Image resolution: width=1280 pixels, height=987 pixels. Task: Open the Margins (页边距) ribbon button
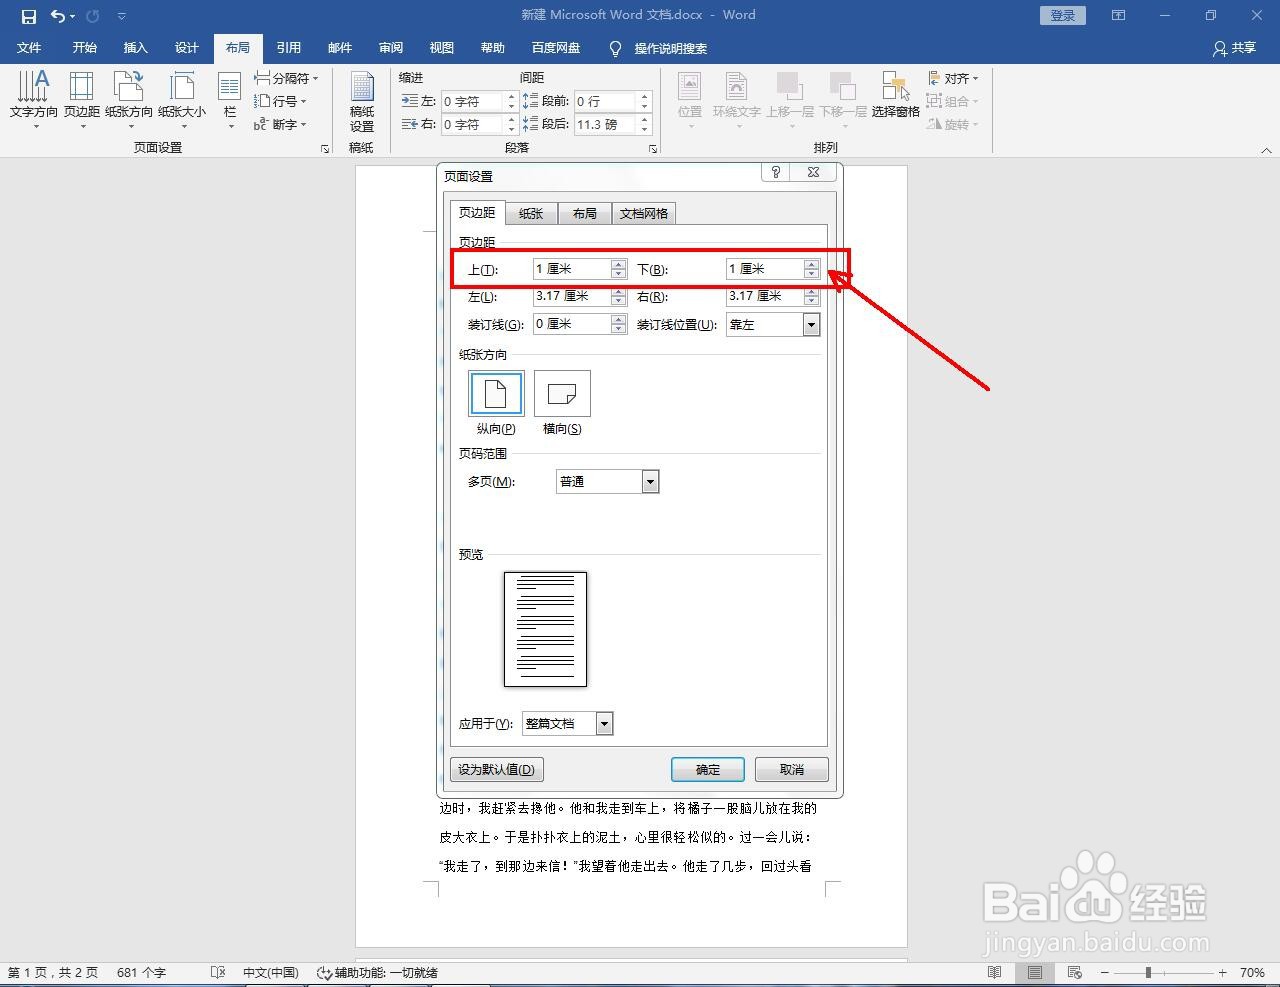pos(82,100)
